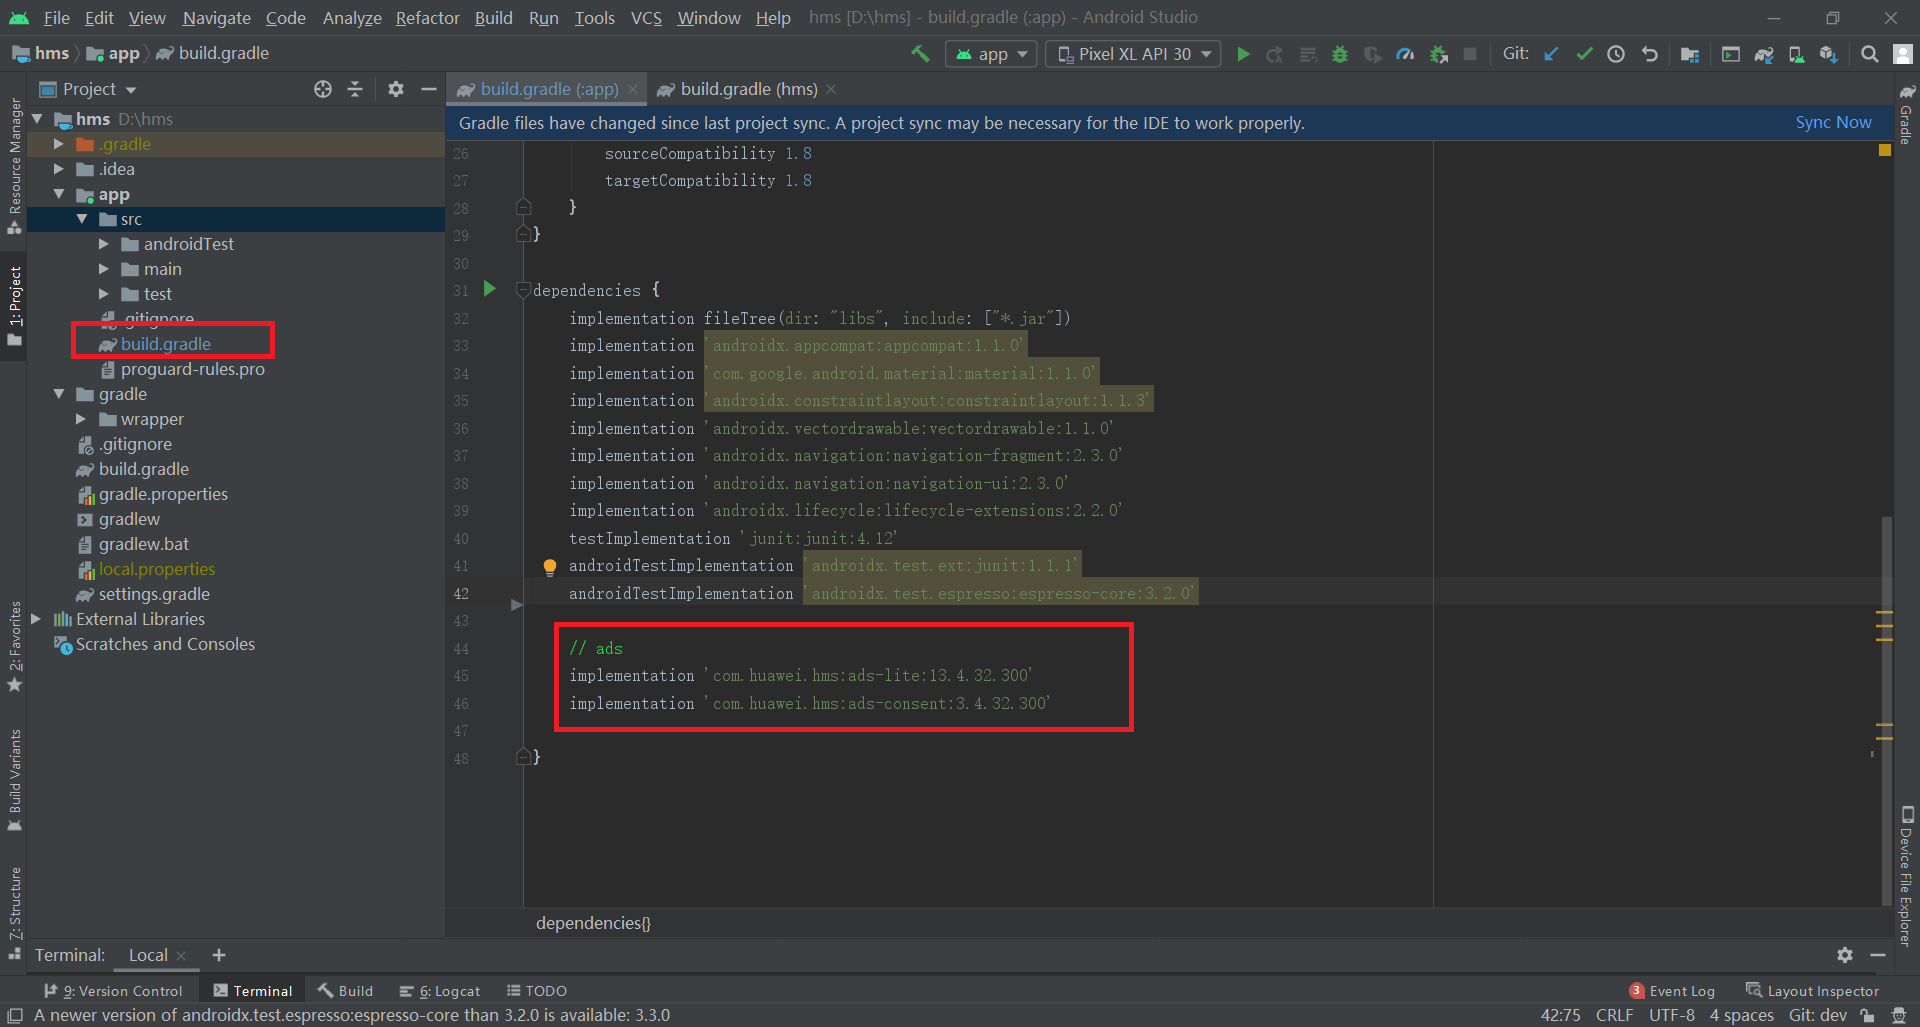The image size is (1920, 1027).
Task: Toggle Gradle side panel
Action: click(x=1906, y=114)
